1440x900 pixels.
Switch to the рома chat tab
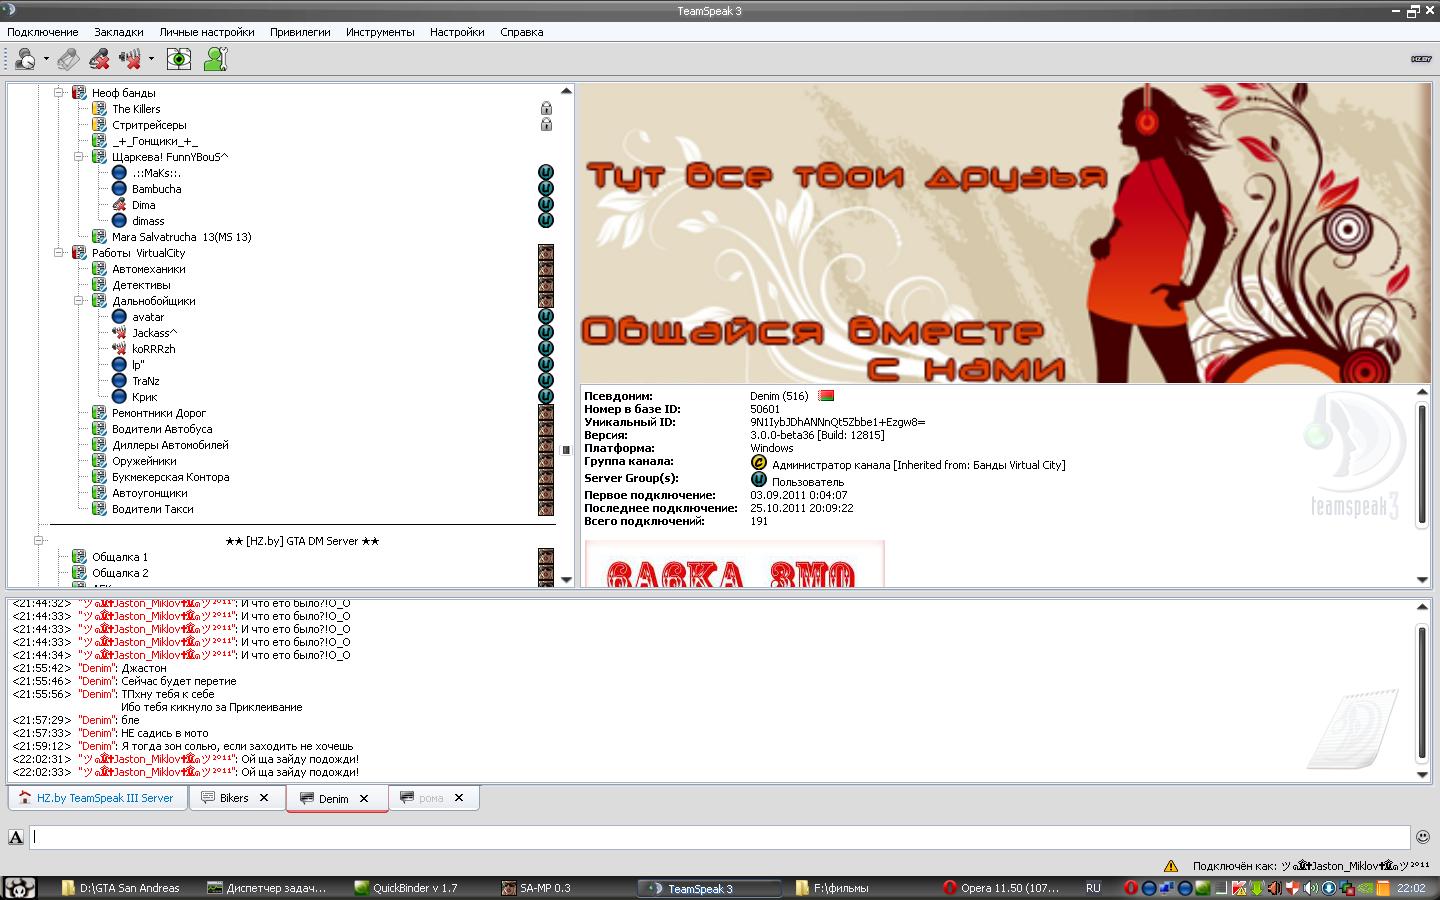point(432,798)
